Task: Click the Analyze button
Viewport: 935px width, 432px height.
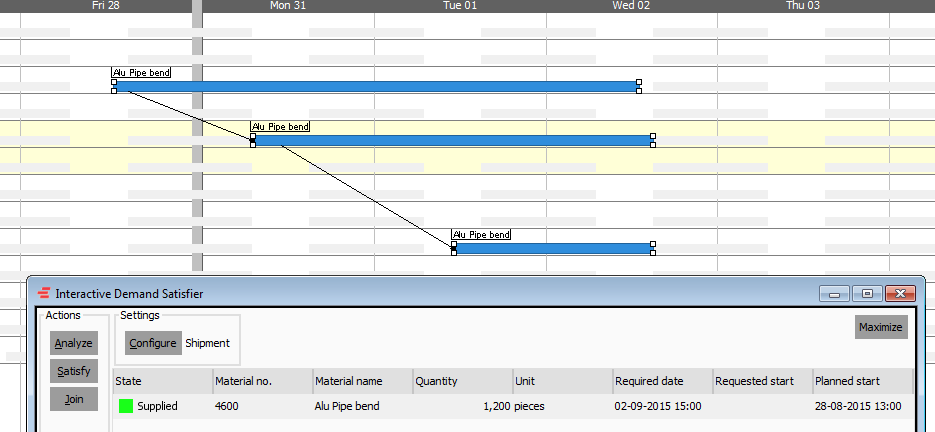Action: 74,343
